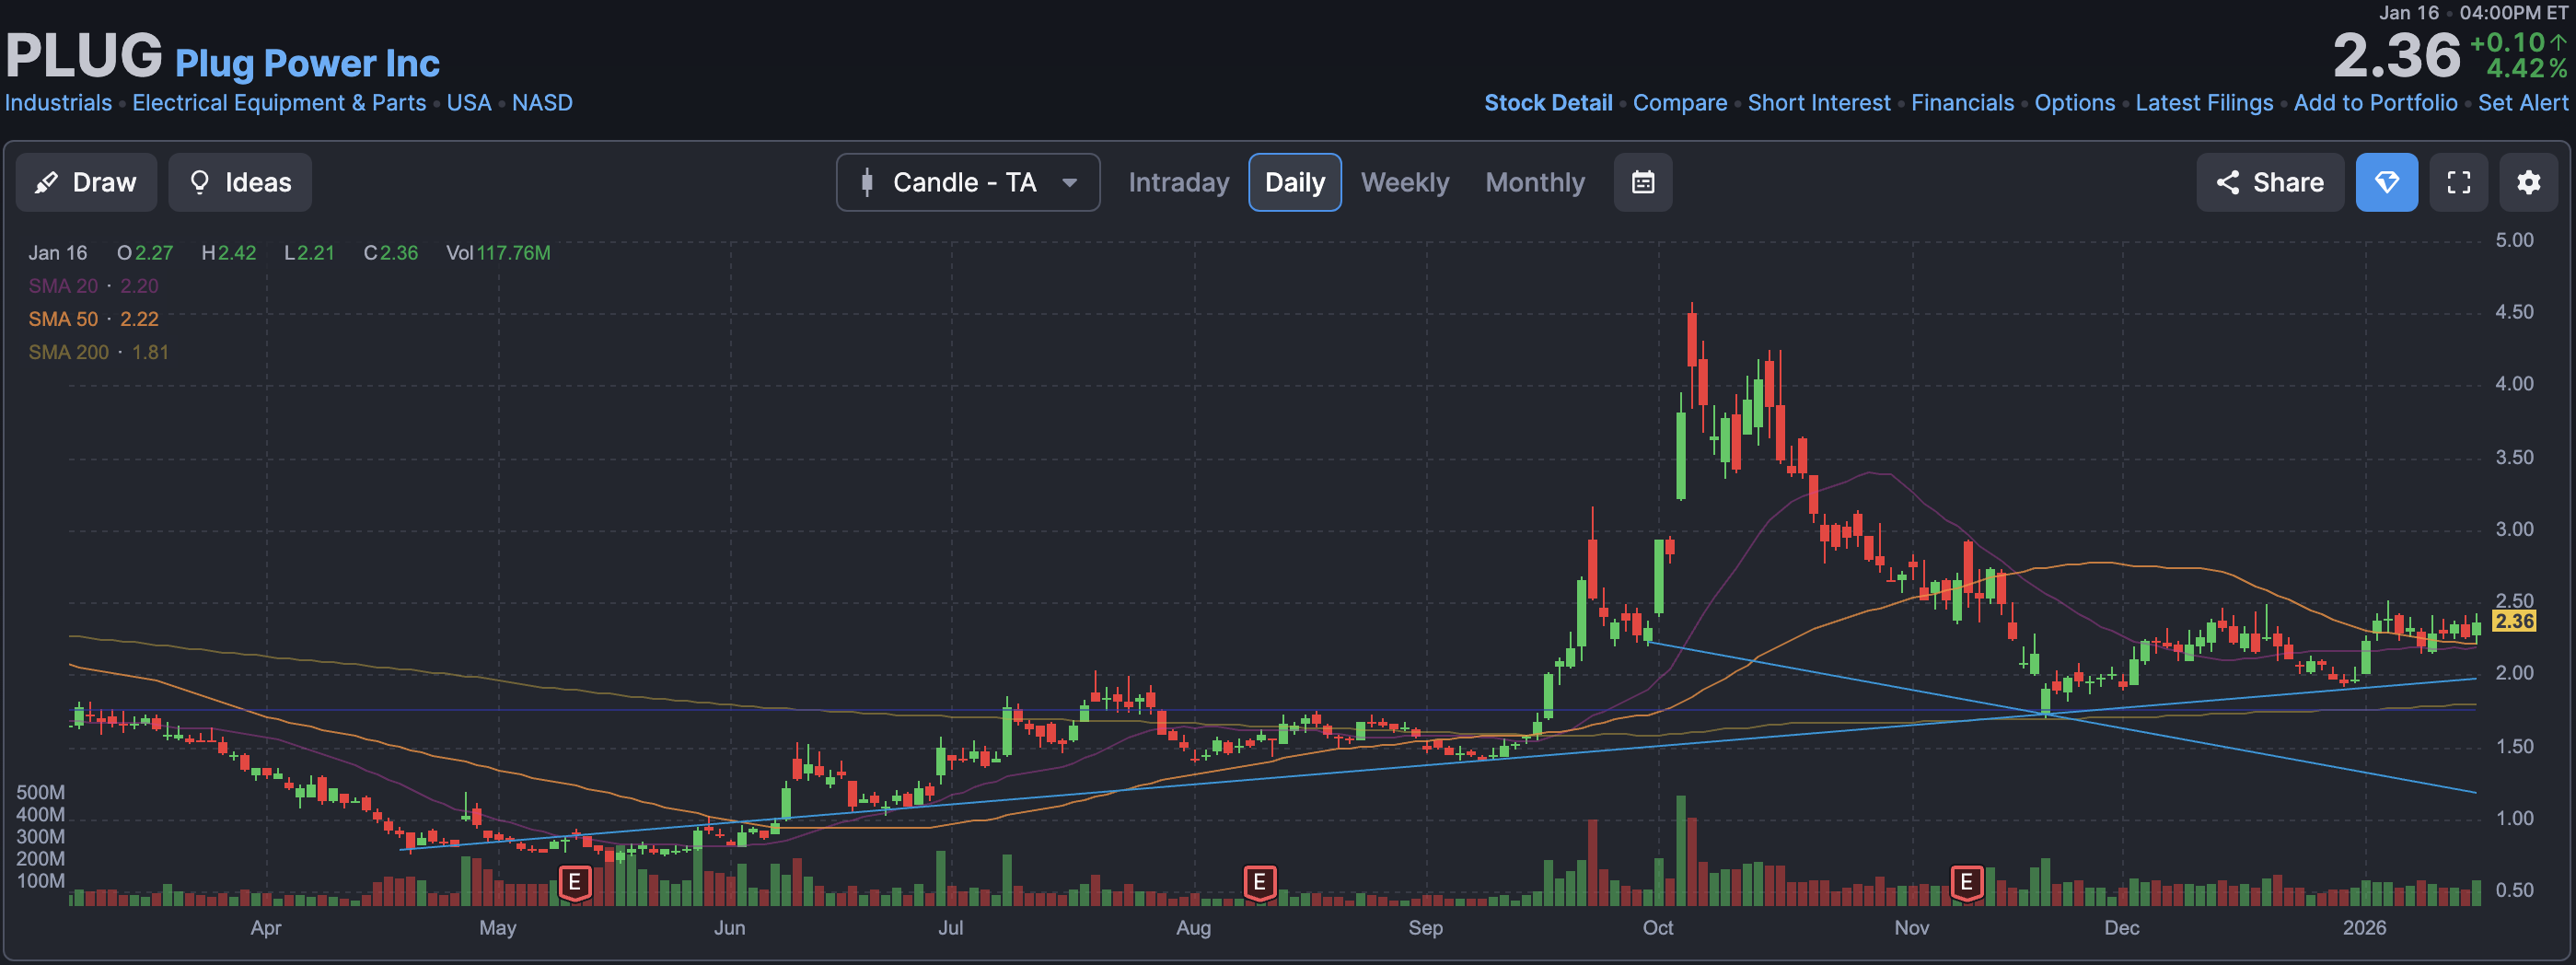Click the SMA 200 indicator label
Image resolution: width=2576 pixels, height=965 pixels.
click(x=68, y=352)
